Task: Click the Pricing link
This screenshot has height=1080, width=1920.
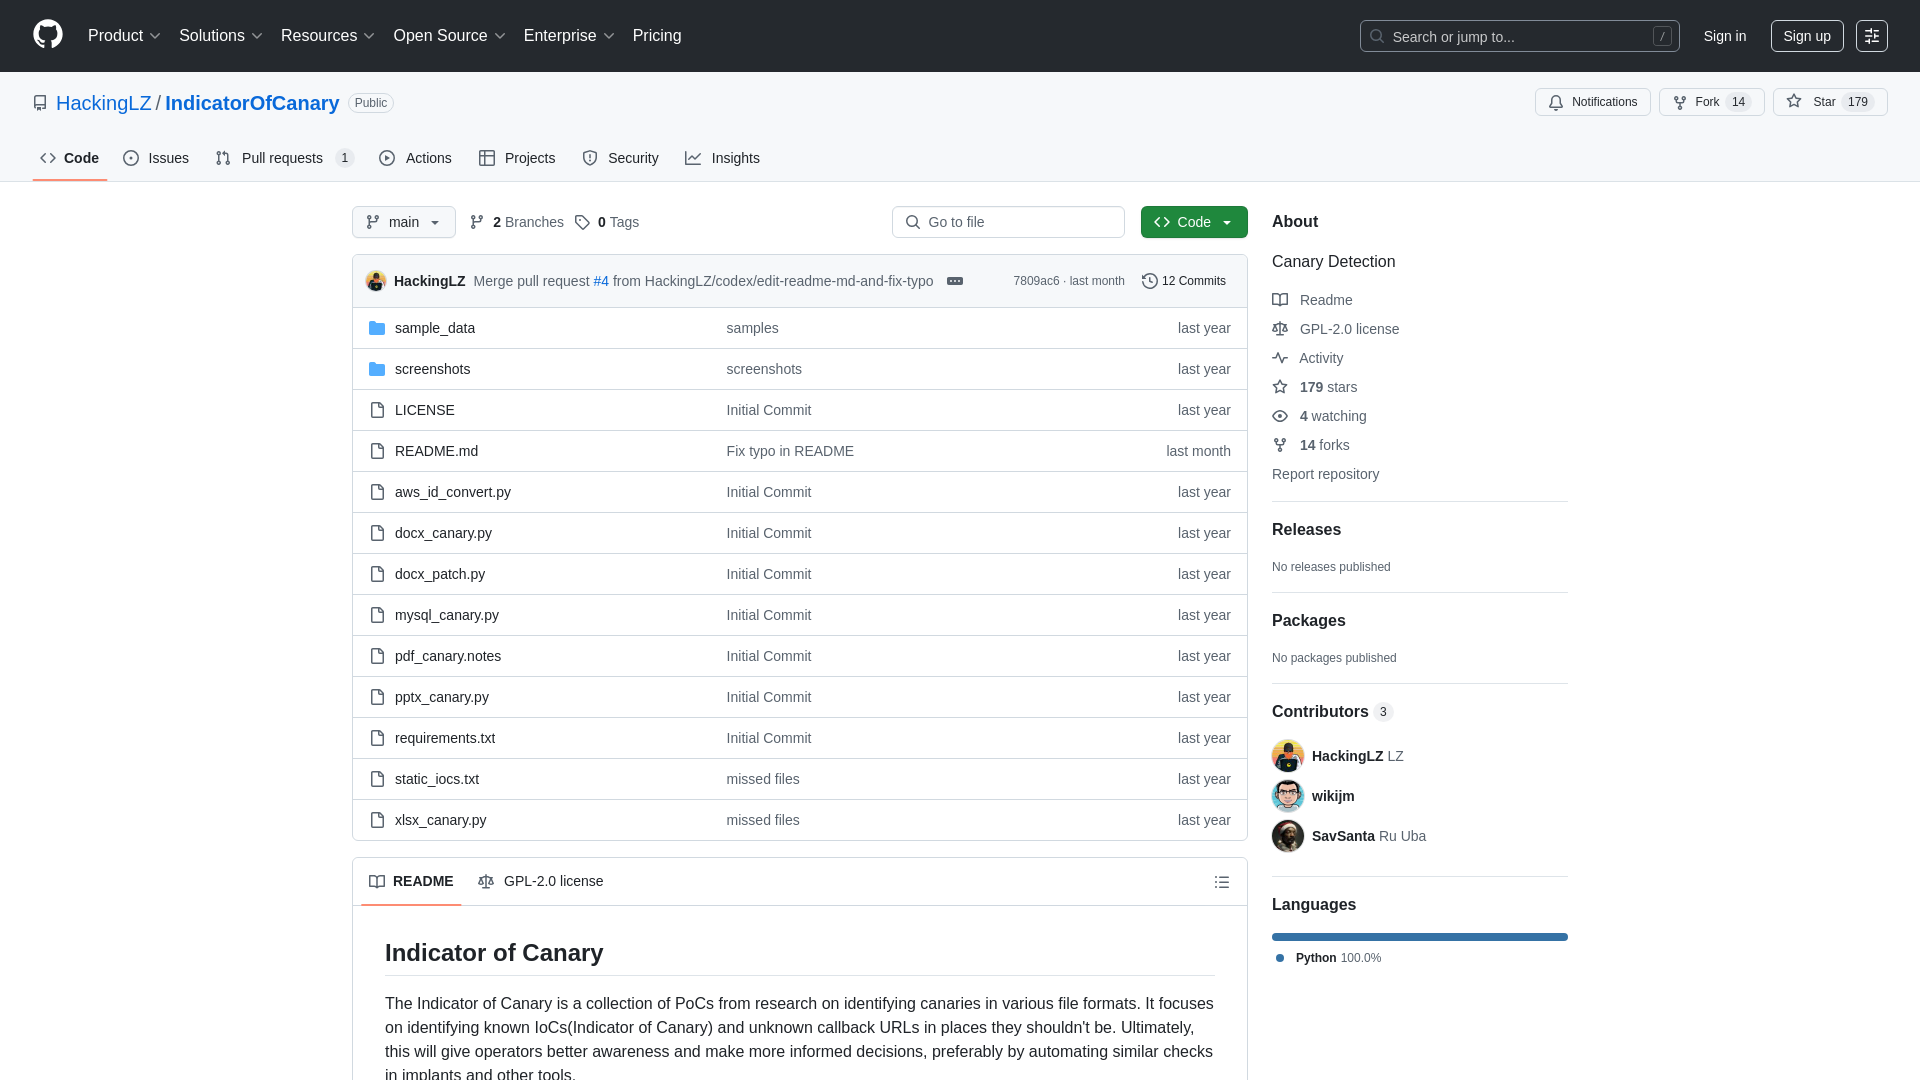Action: [657, 36]
